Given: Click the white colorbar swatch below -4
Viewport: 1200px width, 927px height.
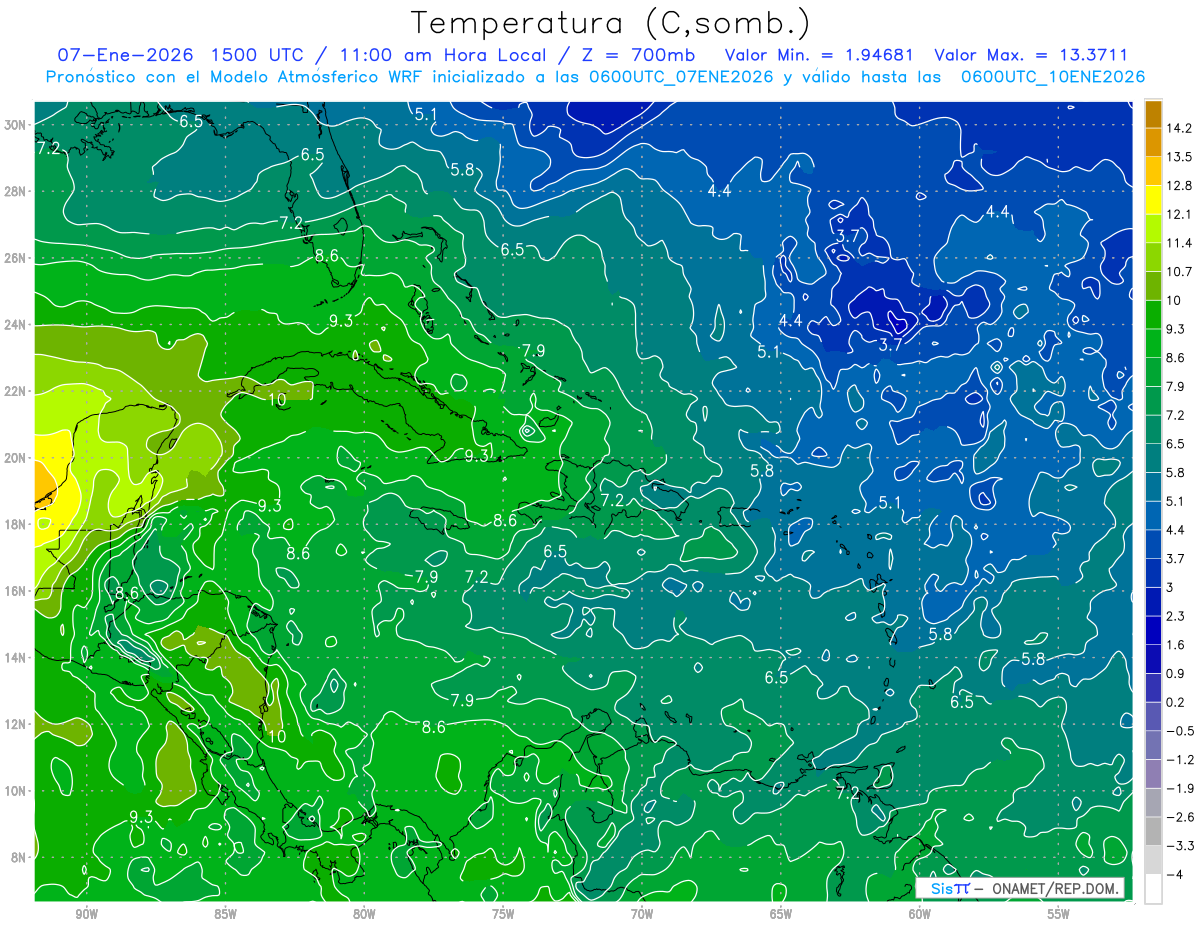Looking at the screenshot, I should [1153, 888].
